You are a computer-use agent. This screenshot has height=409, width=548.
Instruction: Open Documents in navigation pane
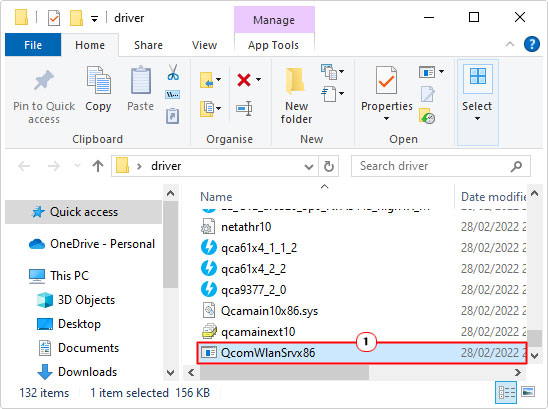pos(78,348)
